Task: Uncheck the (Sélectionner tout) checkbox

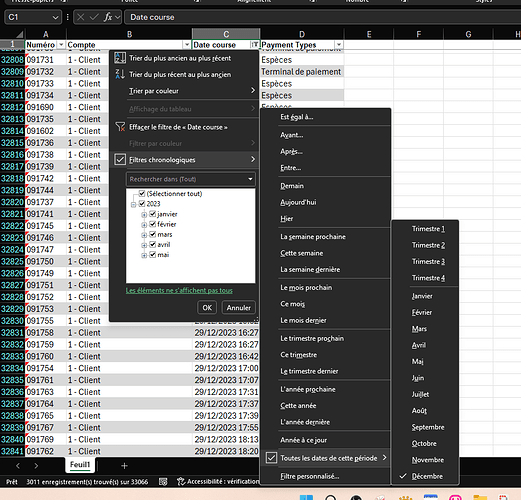Action: tap(142, 193)
